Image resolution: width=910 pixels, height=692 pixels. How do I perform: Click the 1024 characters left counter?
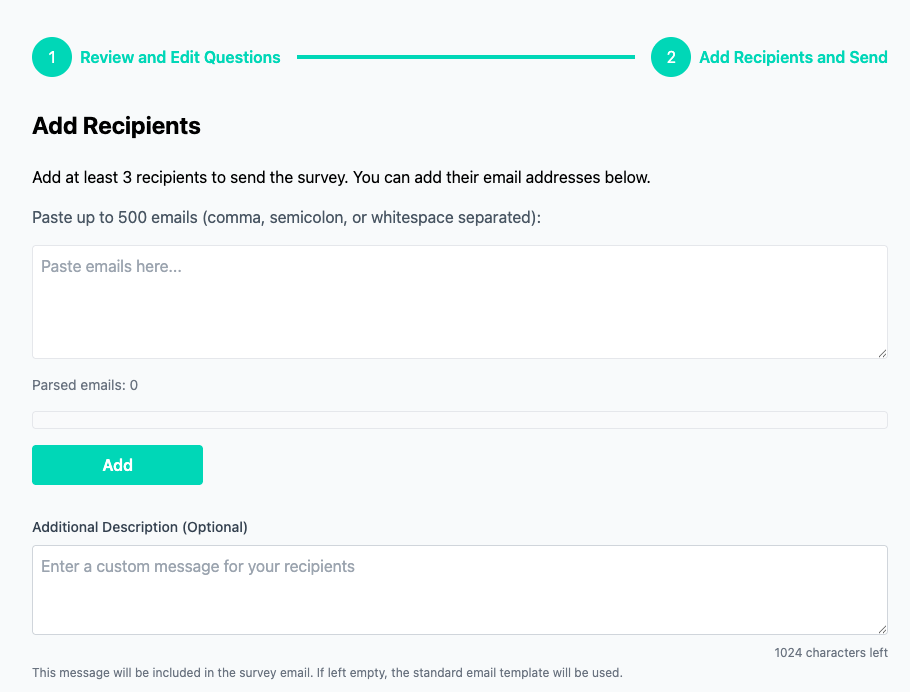click(x=831, y=653)
